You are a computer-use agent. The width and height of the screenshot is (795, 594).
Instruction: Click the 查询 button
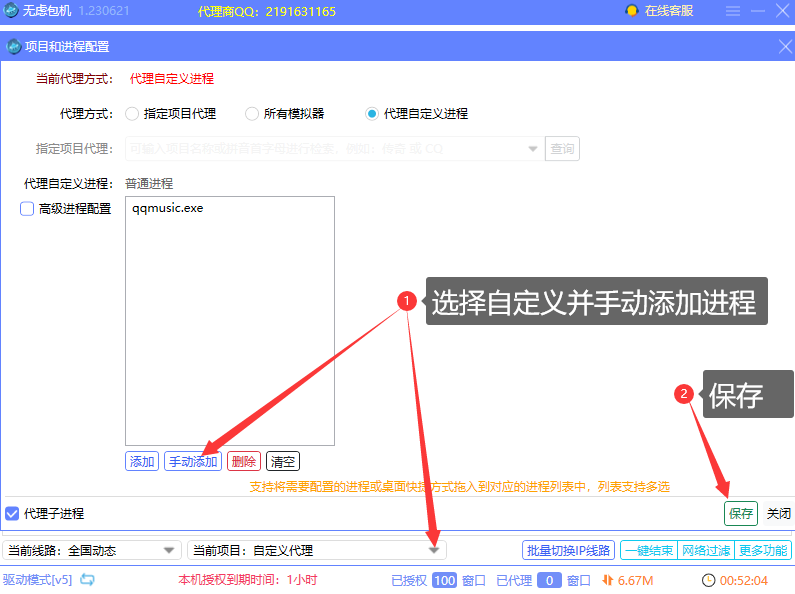click(x=562, y=148)
